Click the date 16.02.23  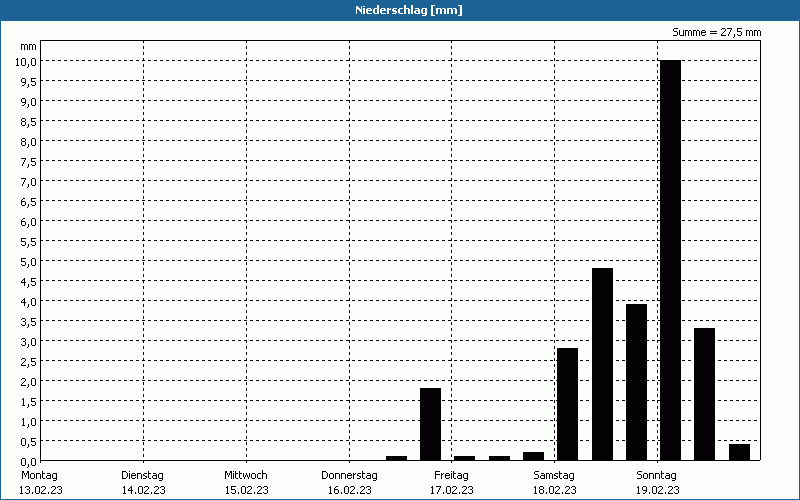[349, 490]
